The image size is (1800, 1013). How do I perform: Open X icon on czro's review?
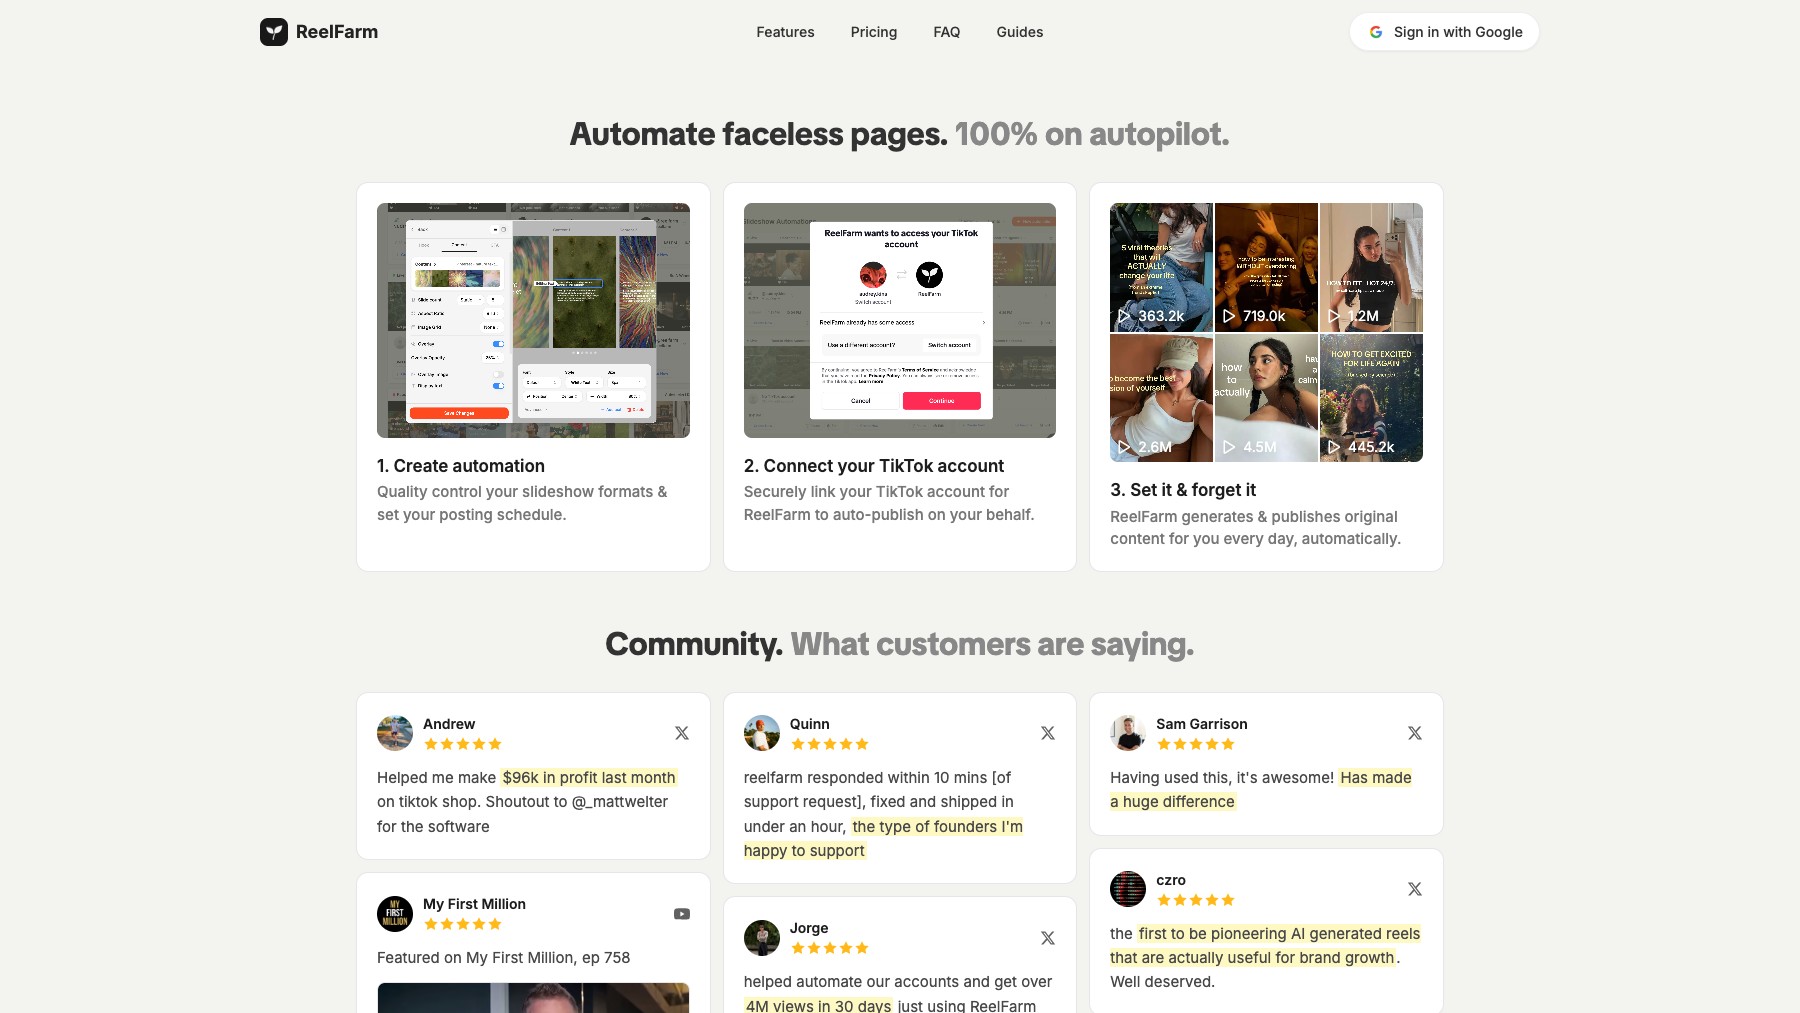(1415, 889)
